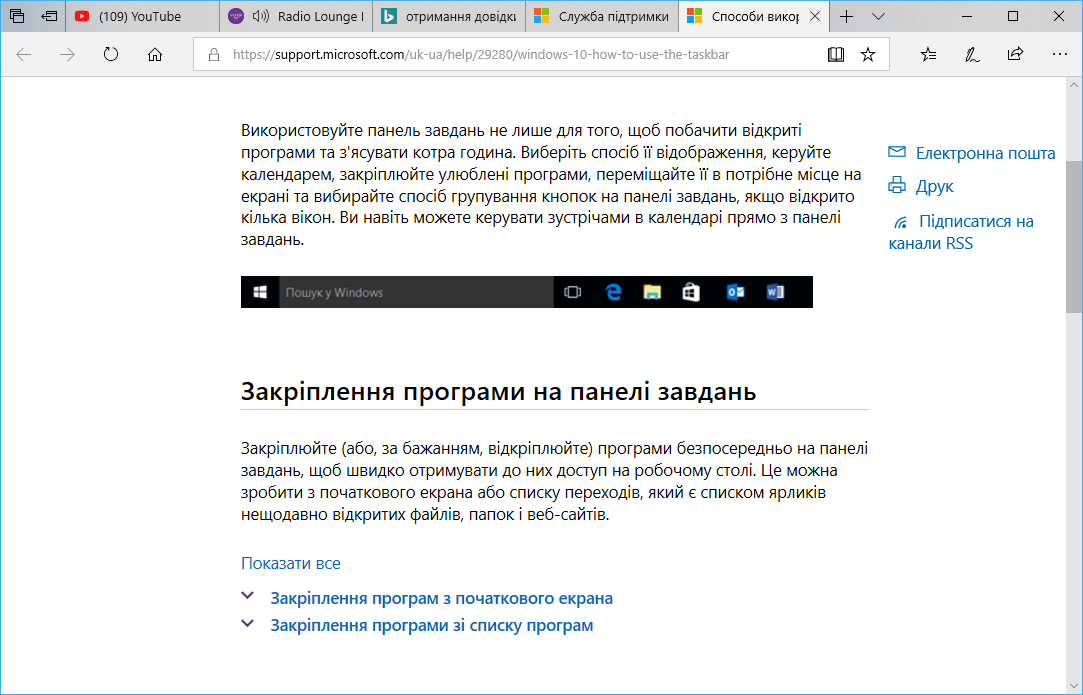Open Reading view book icon
The image size is (1083, 695).
tap(836, 55)
